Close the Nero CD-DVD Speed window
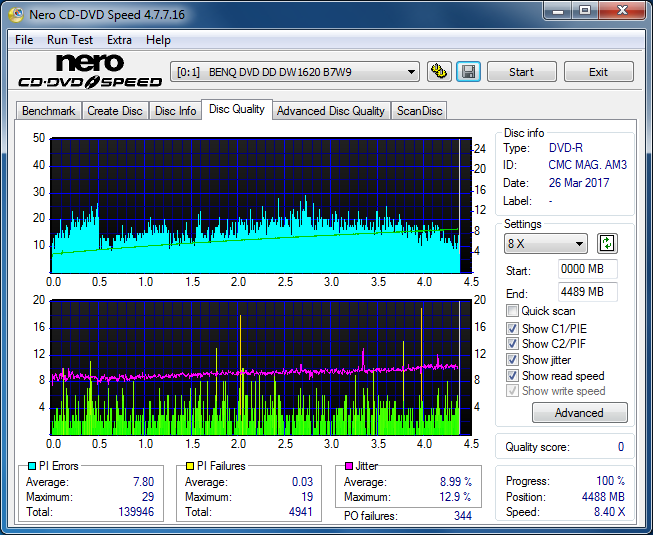653x535 pixels. pyautogui.click(x=622, y=10)
